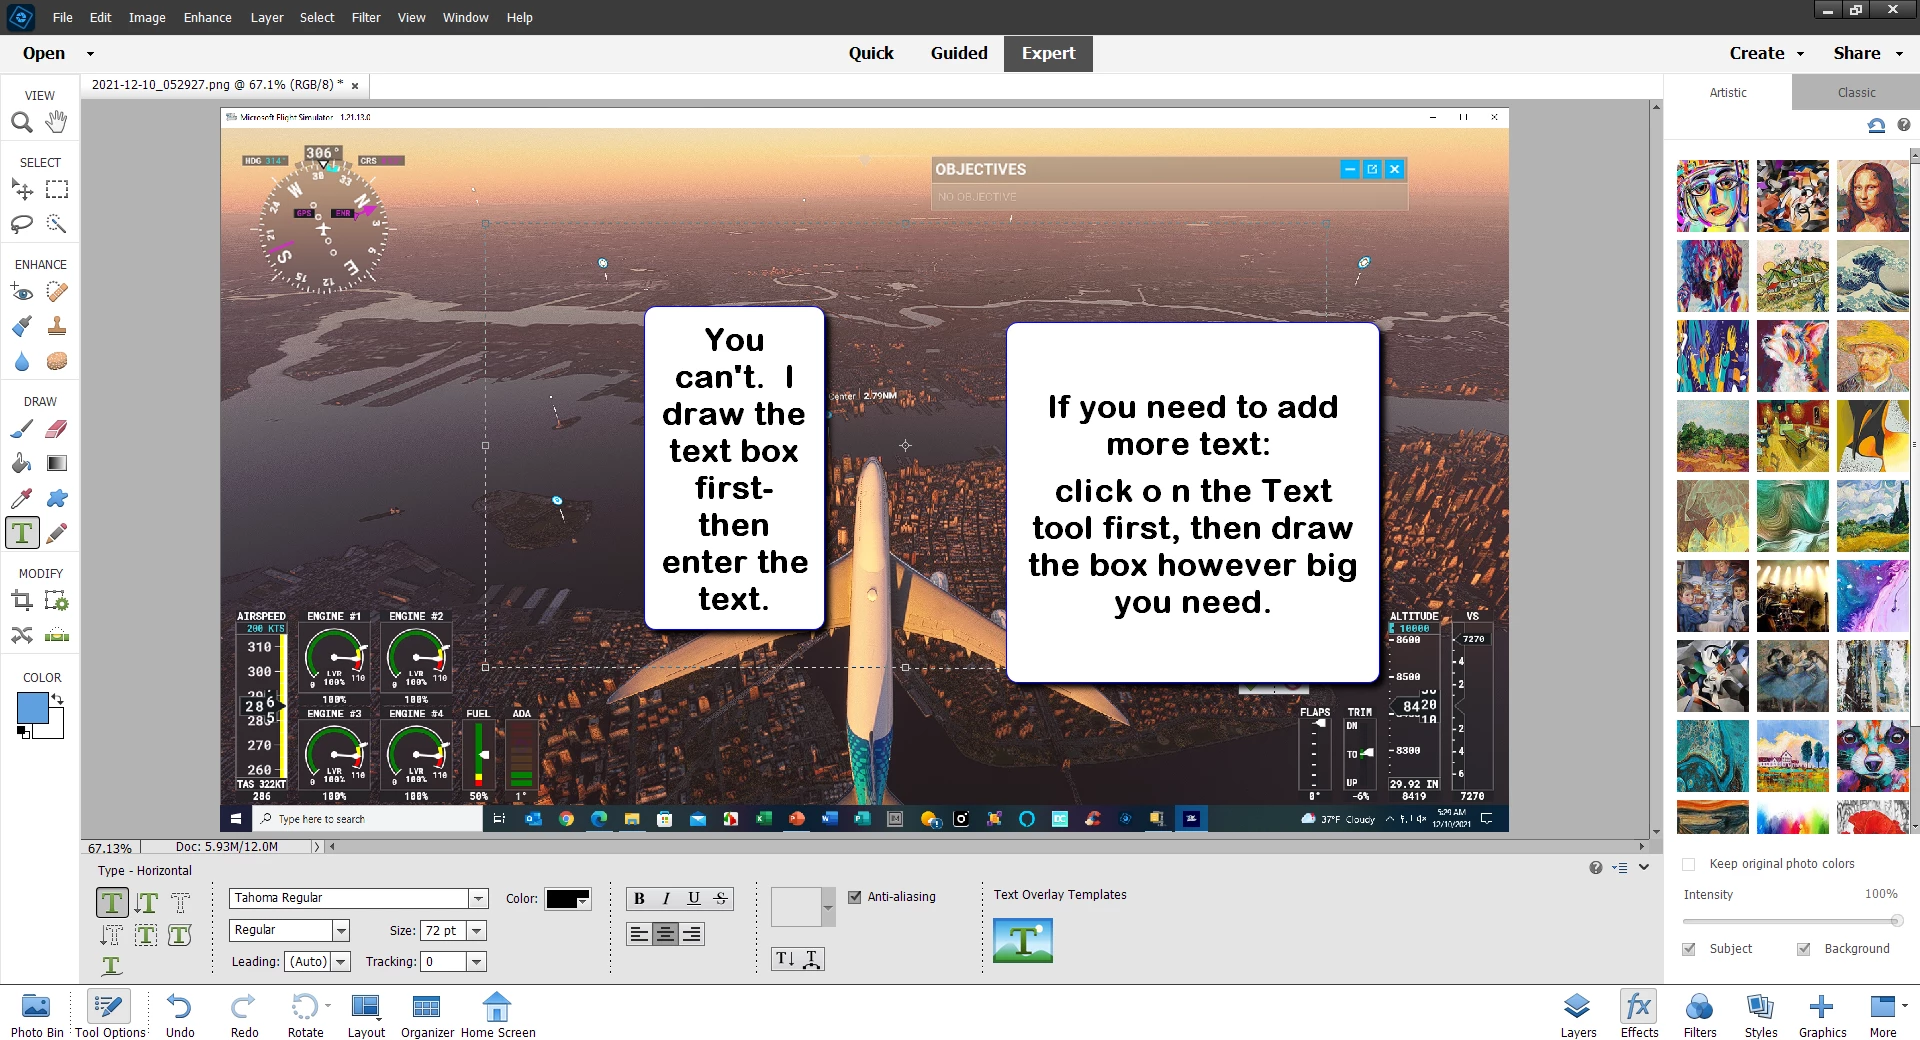The width and height of the screenshot is (1920, 1040).
Task: Enable Keep original photo colors
Action: tap(1689, 864)
